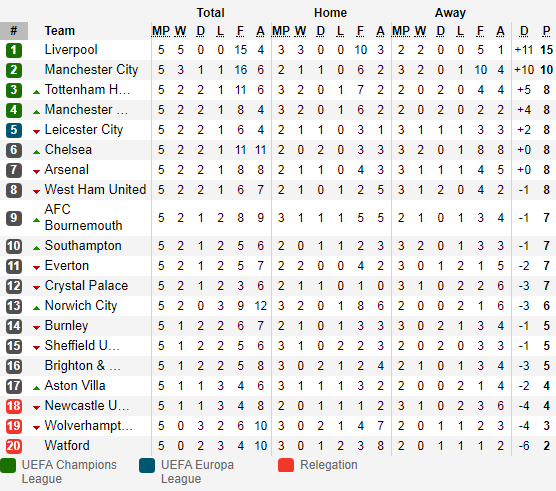
Task: Click the green up arrow beside Aston Villa
Action: tap(36, 388)
